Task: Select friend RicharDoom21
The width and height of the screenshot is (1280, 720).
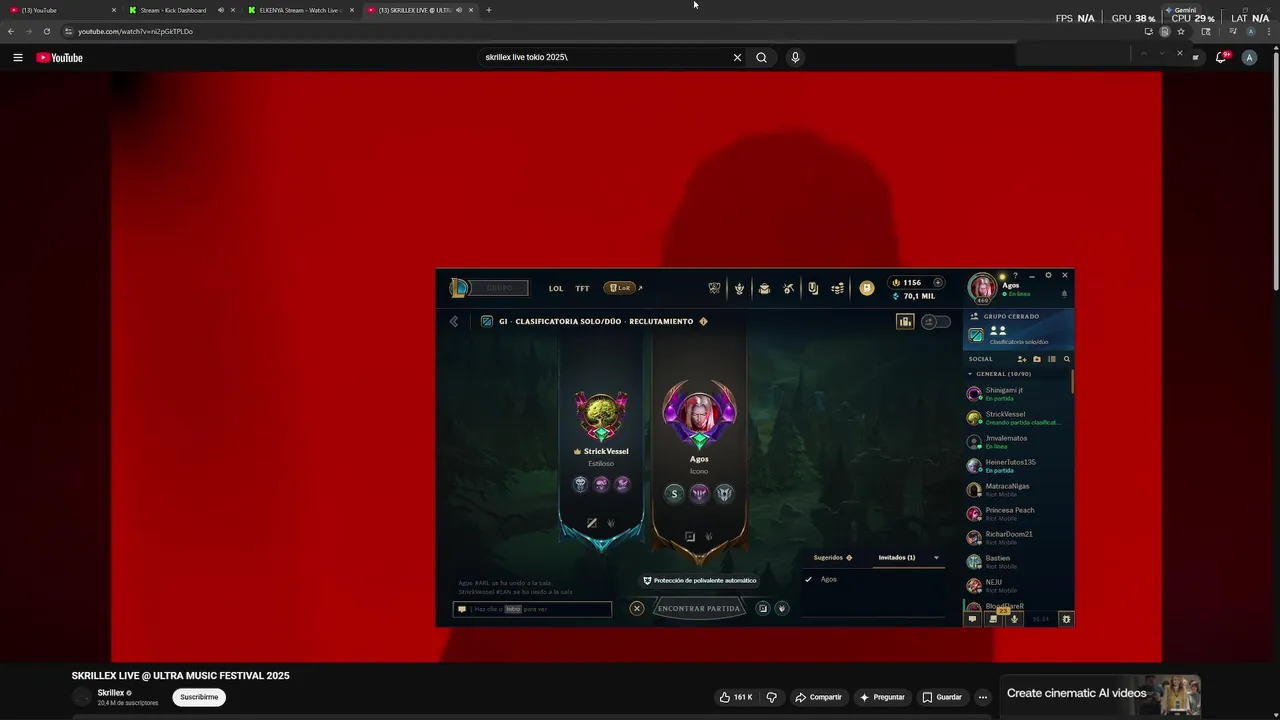Action: point(1017,538)
